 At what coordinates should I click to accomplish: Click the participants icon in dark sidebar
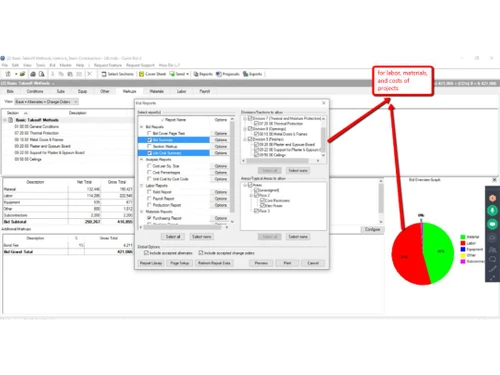[x=492, y=249]
